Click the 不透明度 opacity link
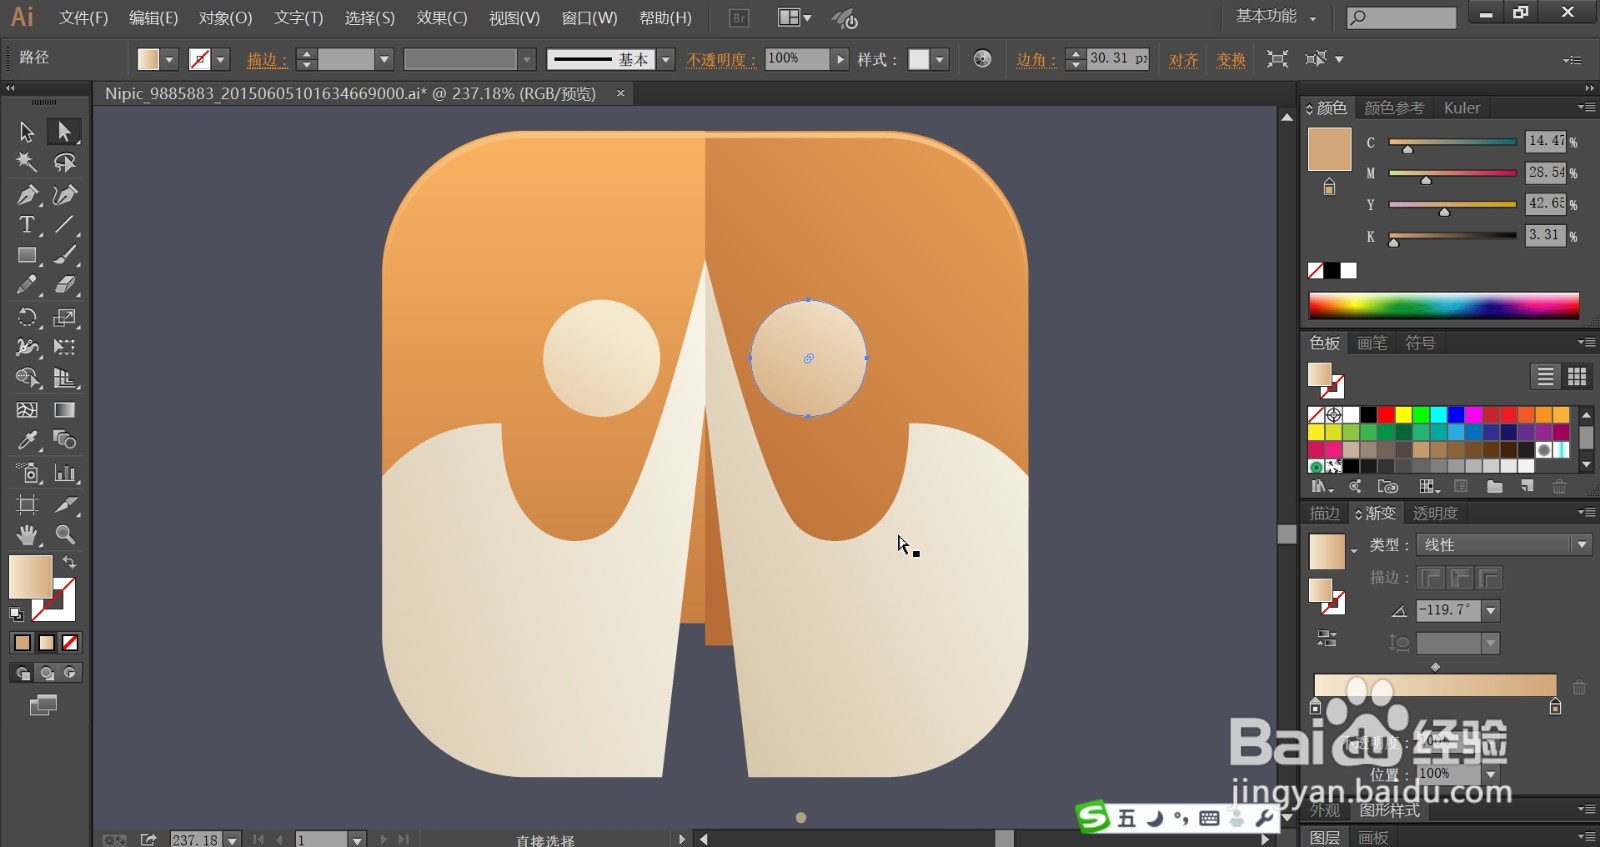Image resolution: width=1600 pixels, height=847 pixels. [x=721, y=60]
